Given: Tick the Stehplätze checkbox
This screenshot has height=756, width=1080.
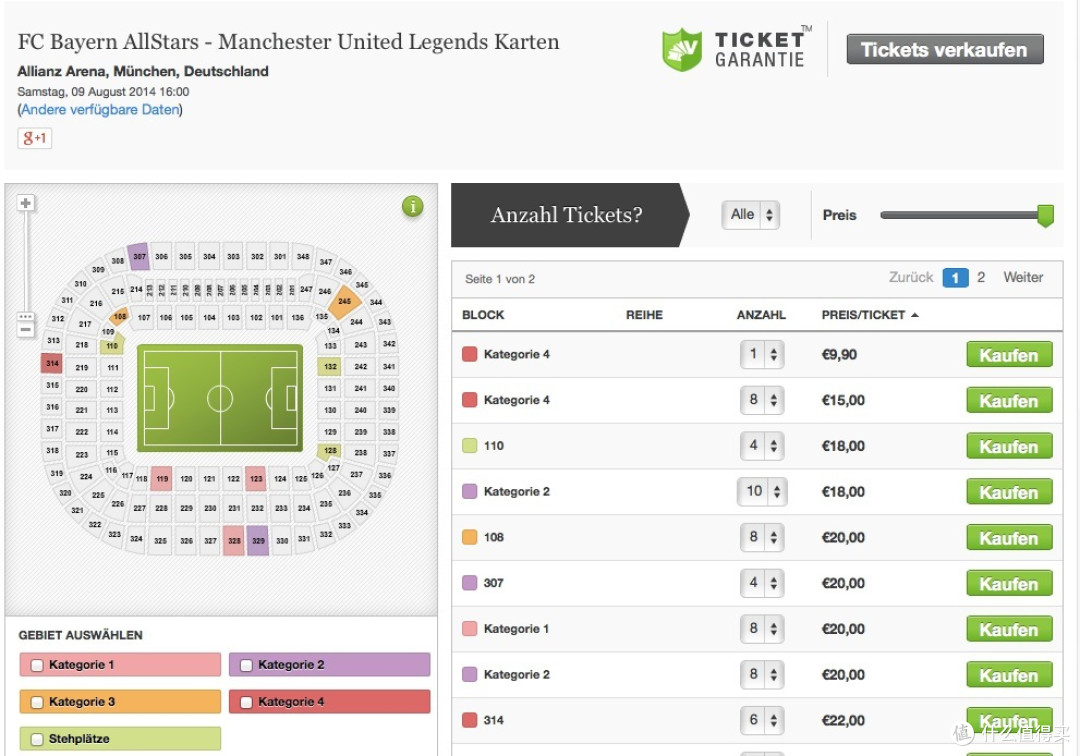Looking at the screenshot, I should coord(37,739).
